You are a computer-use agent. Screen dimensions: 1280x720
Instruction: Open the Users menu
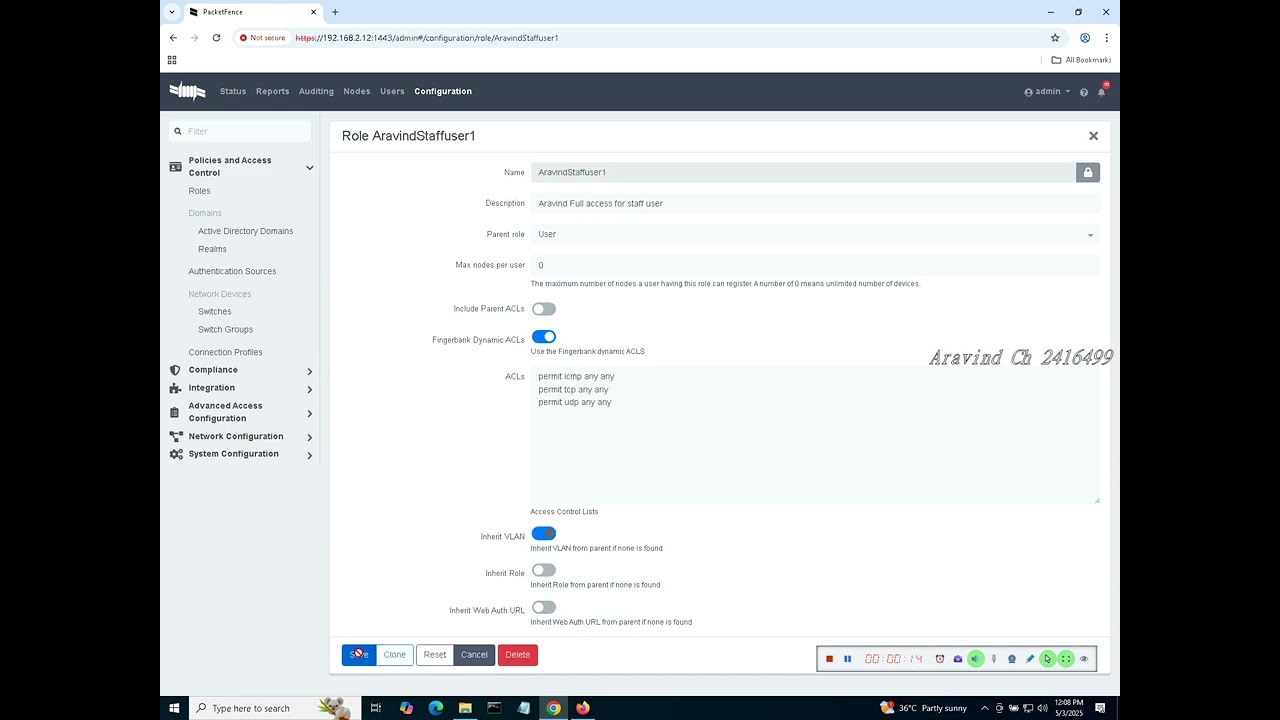pos(392,91)
